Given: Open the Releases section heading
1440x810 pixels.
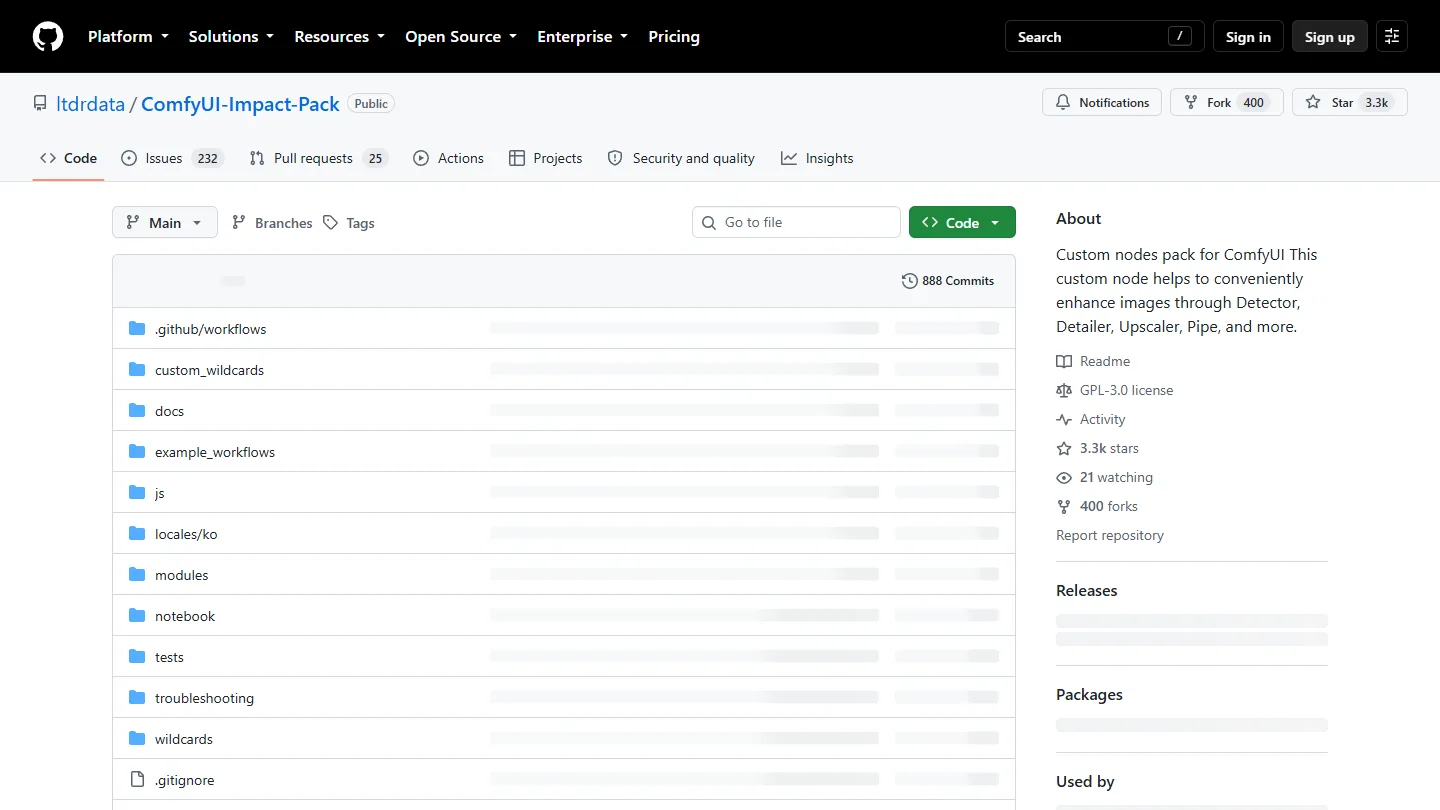Looking at the screenshot, I should (1087, 591).
